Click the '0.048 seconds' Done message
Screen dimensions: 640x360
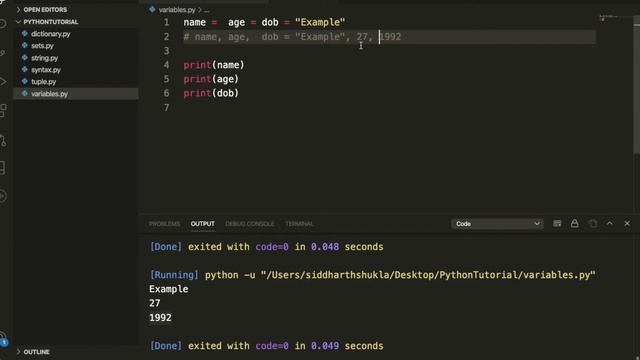click(x=267, y=247)
